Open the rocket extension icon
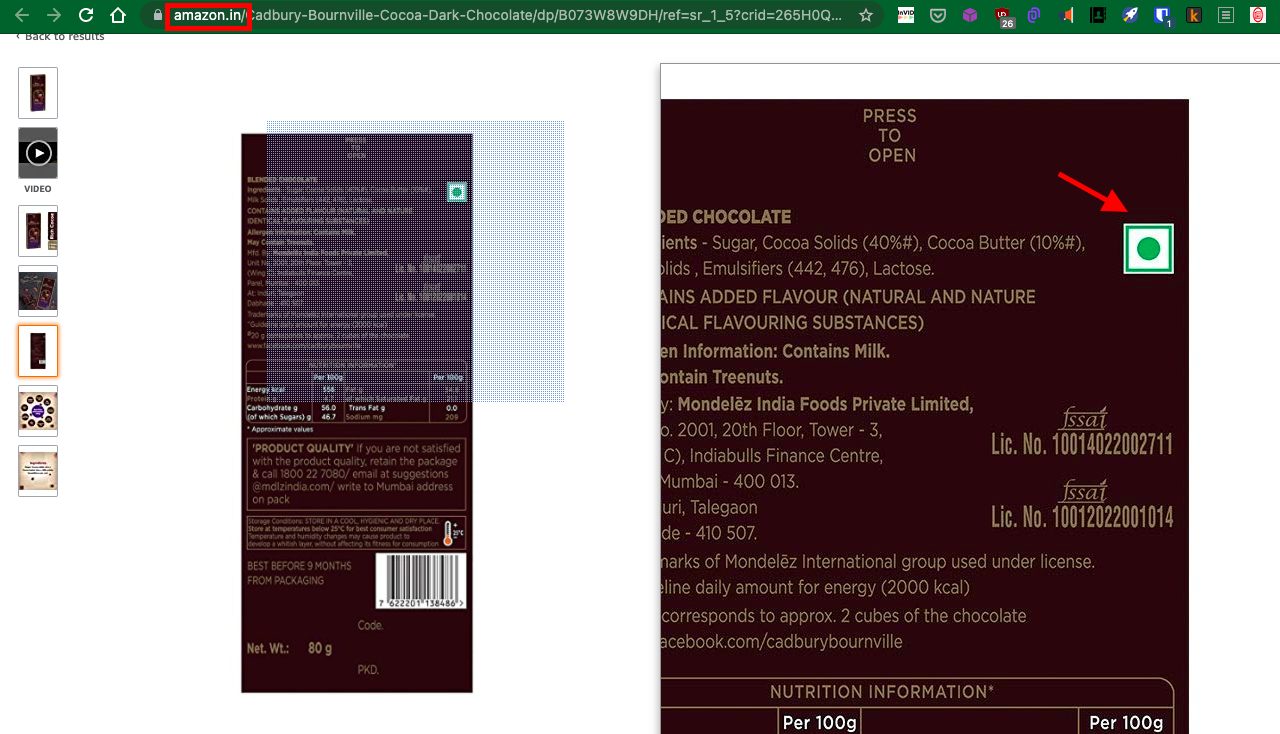 pos(1130,15)
